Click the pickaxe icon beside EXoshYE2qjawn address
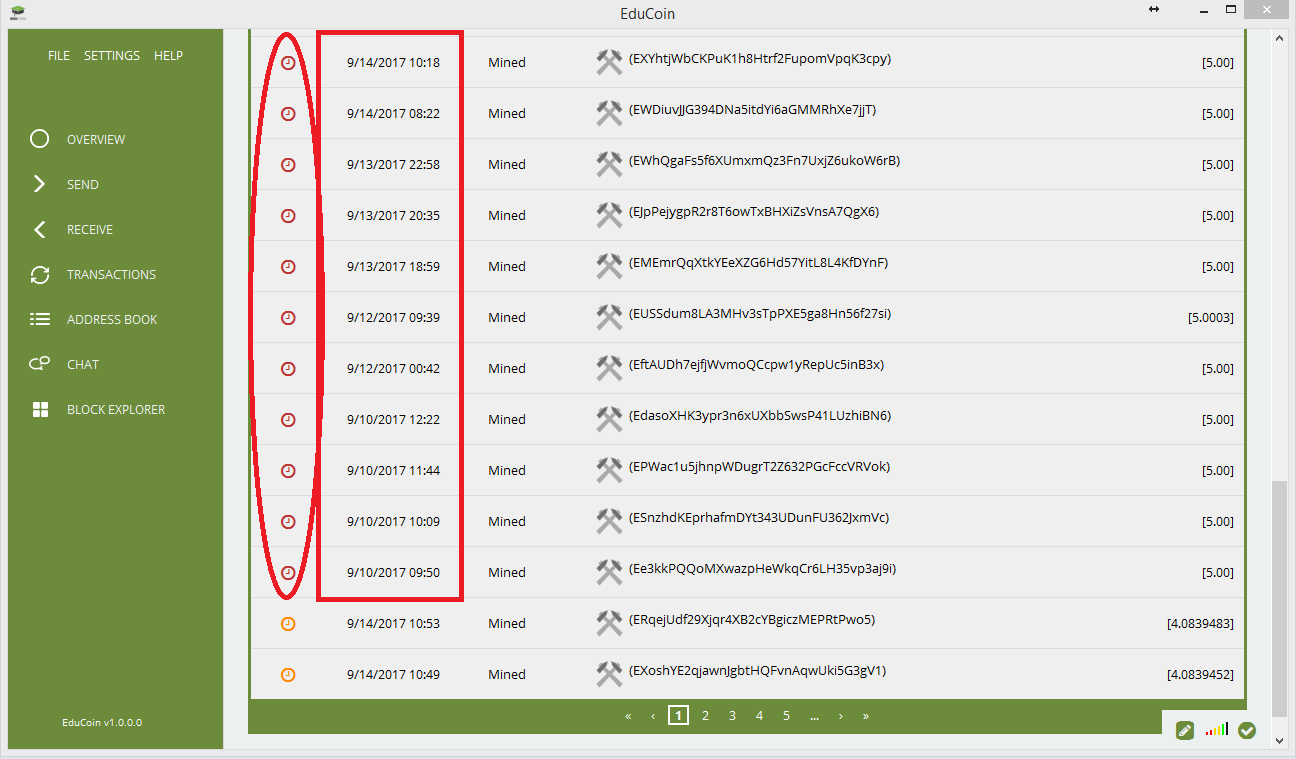Screen dimensions: 1296x759 coord(609,674)
